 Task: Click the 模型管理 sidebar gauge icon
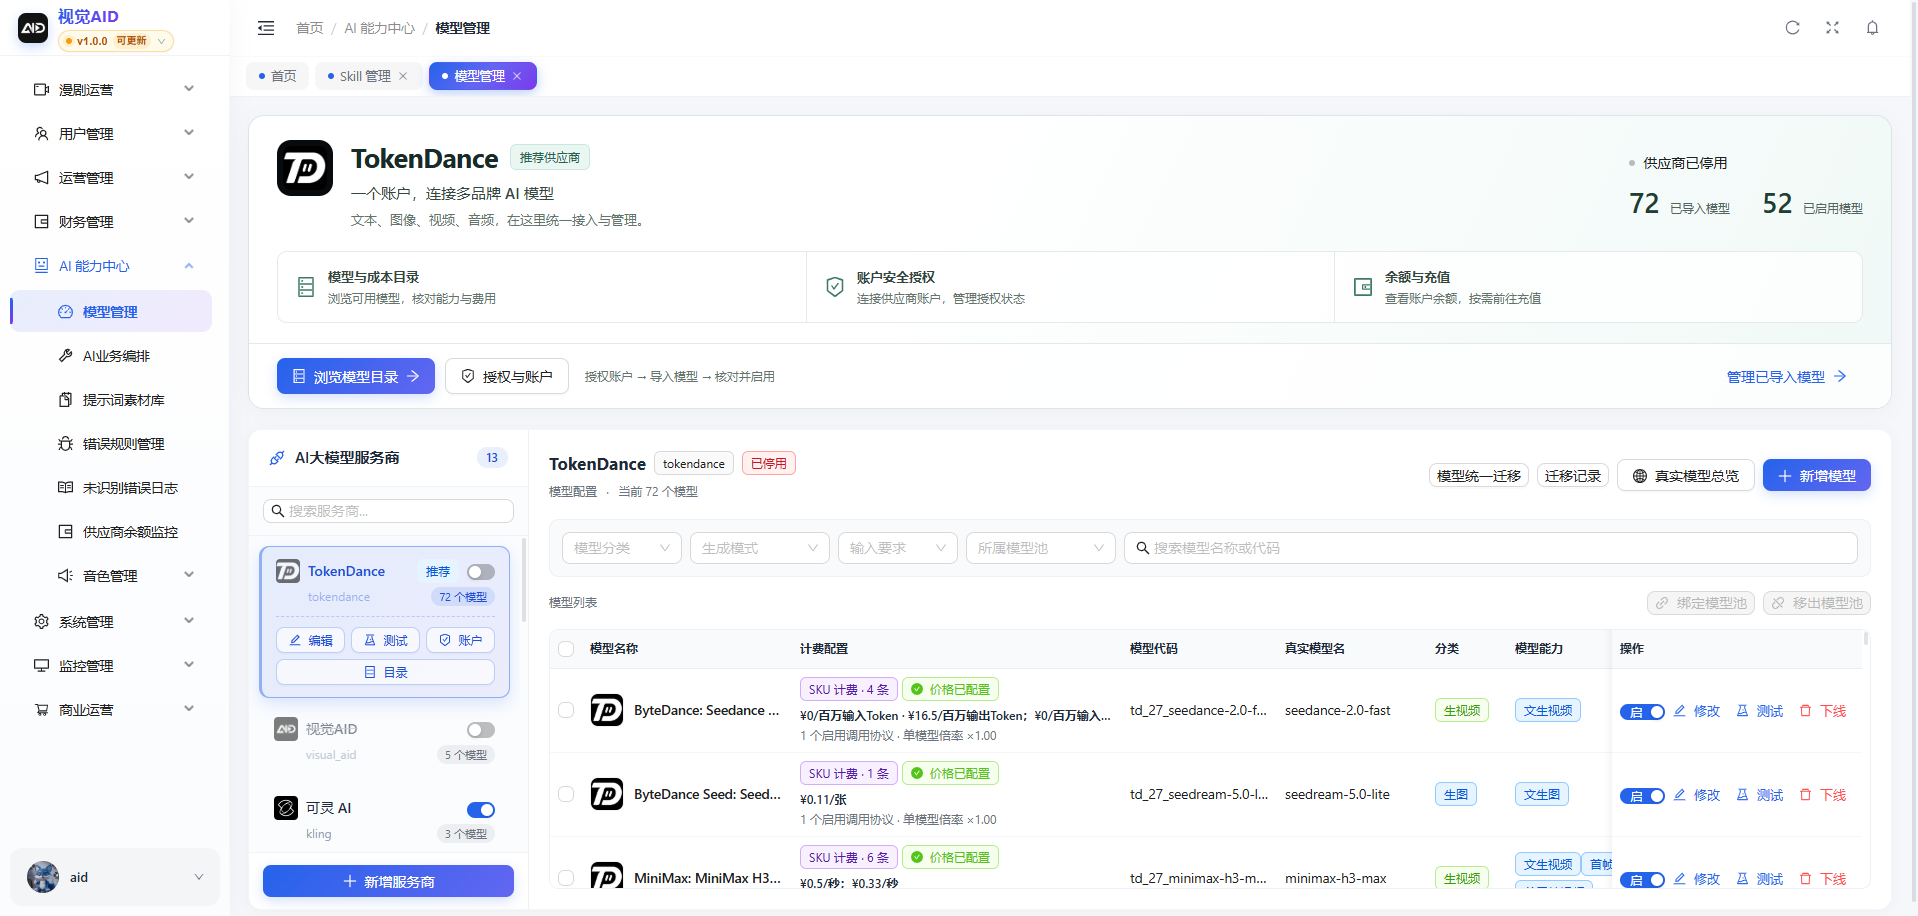point(66,312)
